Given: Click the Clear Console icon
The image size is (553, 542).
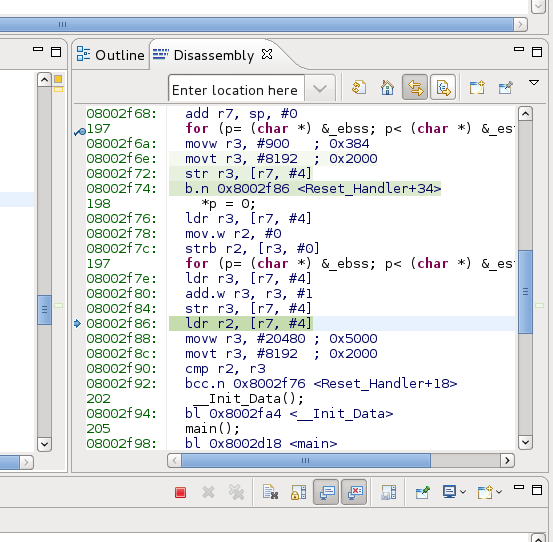Looking at the screenshot, I should [270, 492].
